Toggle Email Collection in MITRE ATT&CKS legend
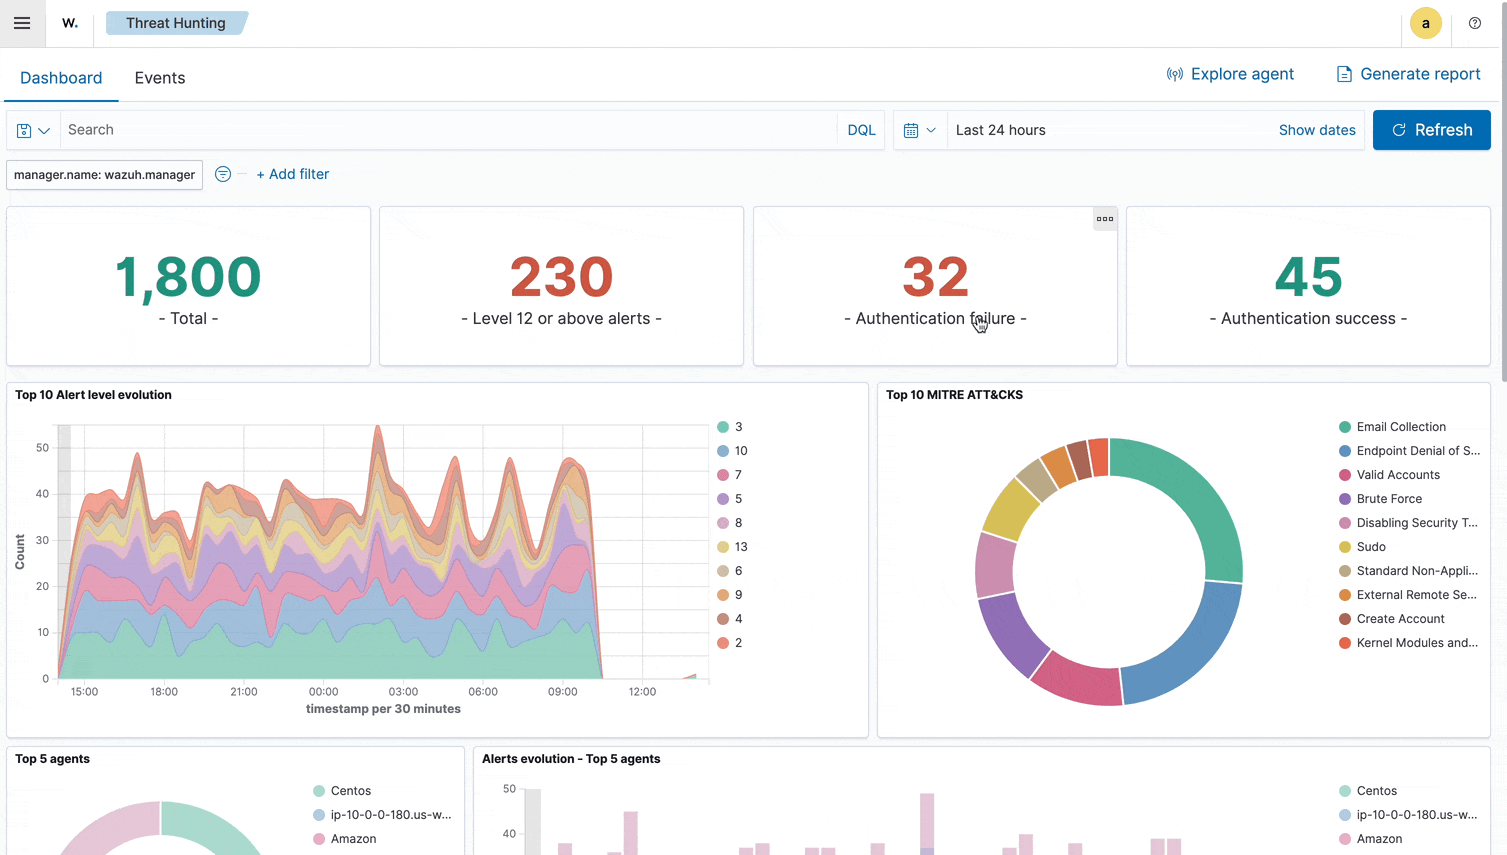Screen dimensions: 1507x855 click(1400, 427)
